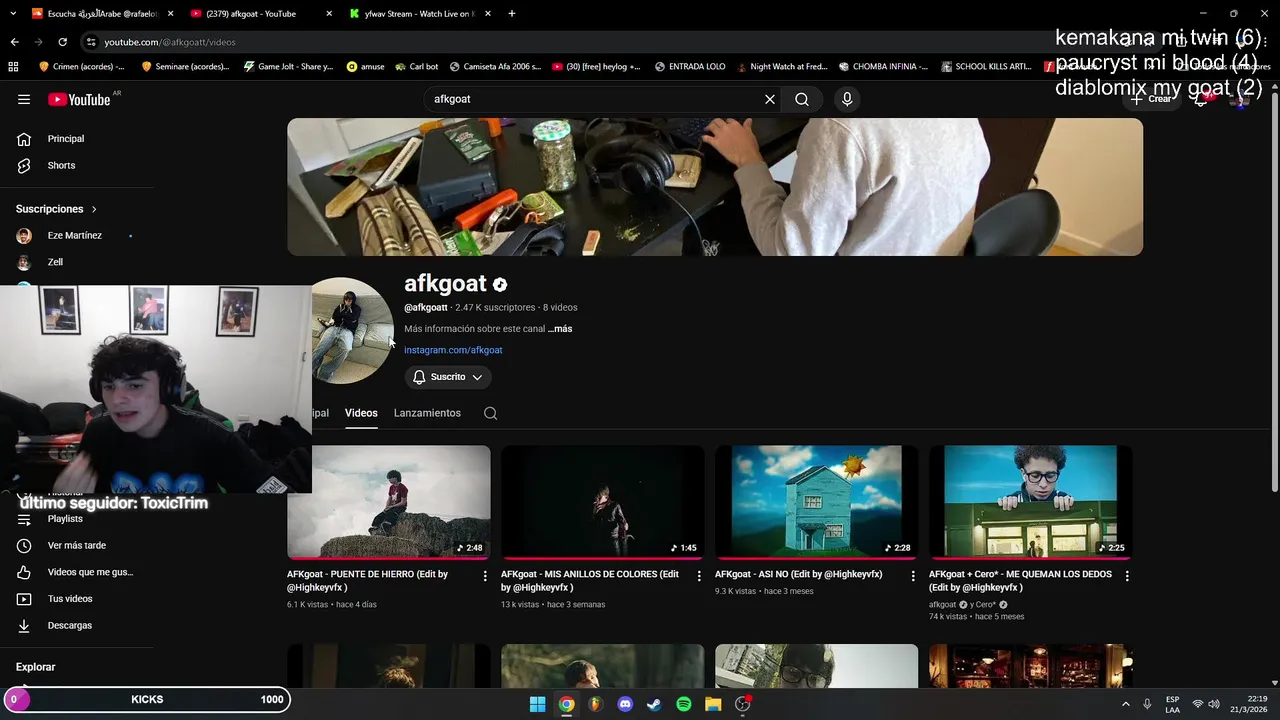
Task: Open a new browser tab
Action: [512, 14]
